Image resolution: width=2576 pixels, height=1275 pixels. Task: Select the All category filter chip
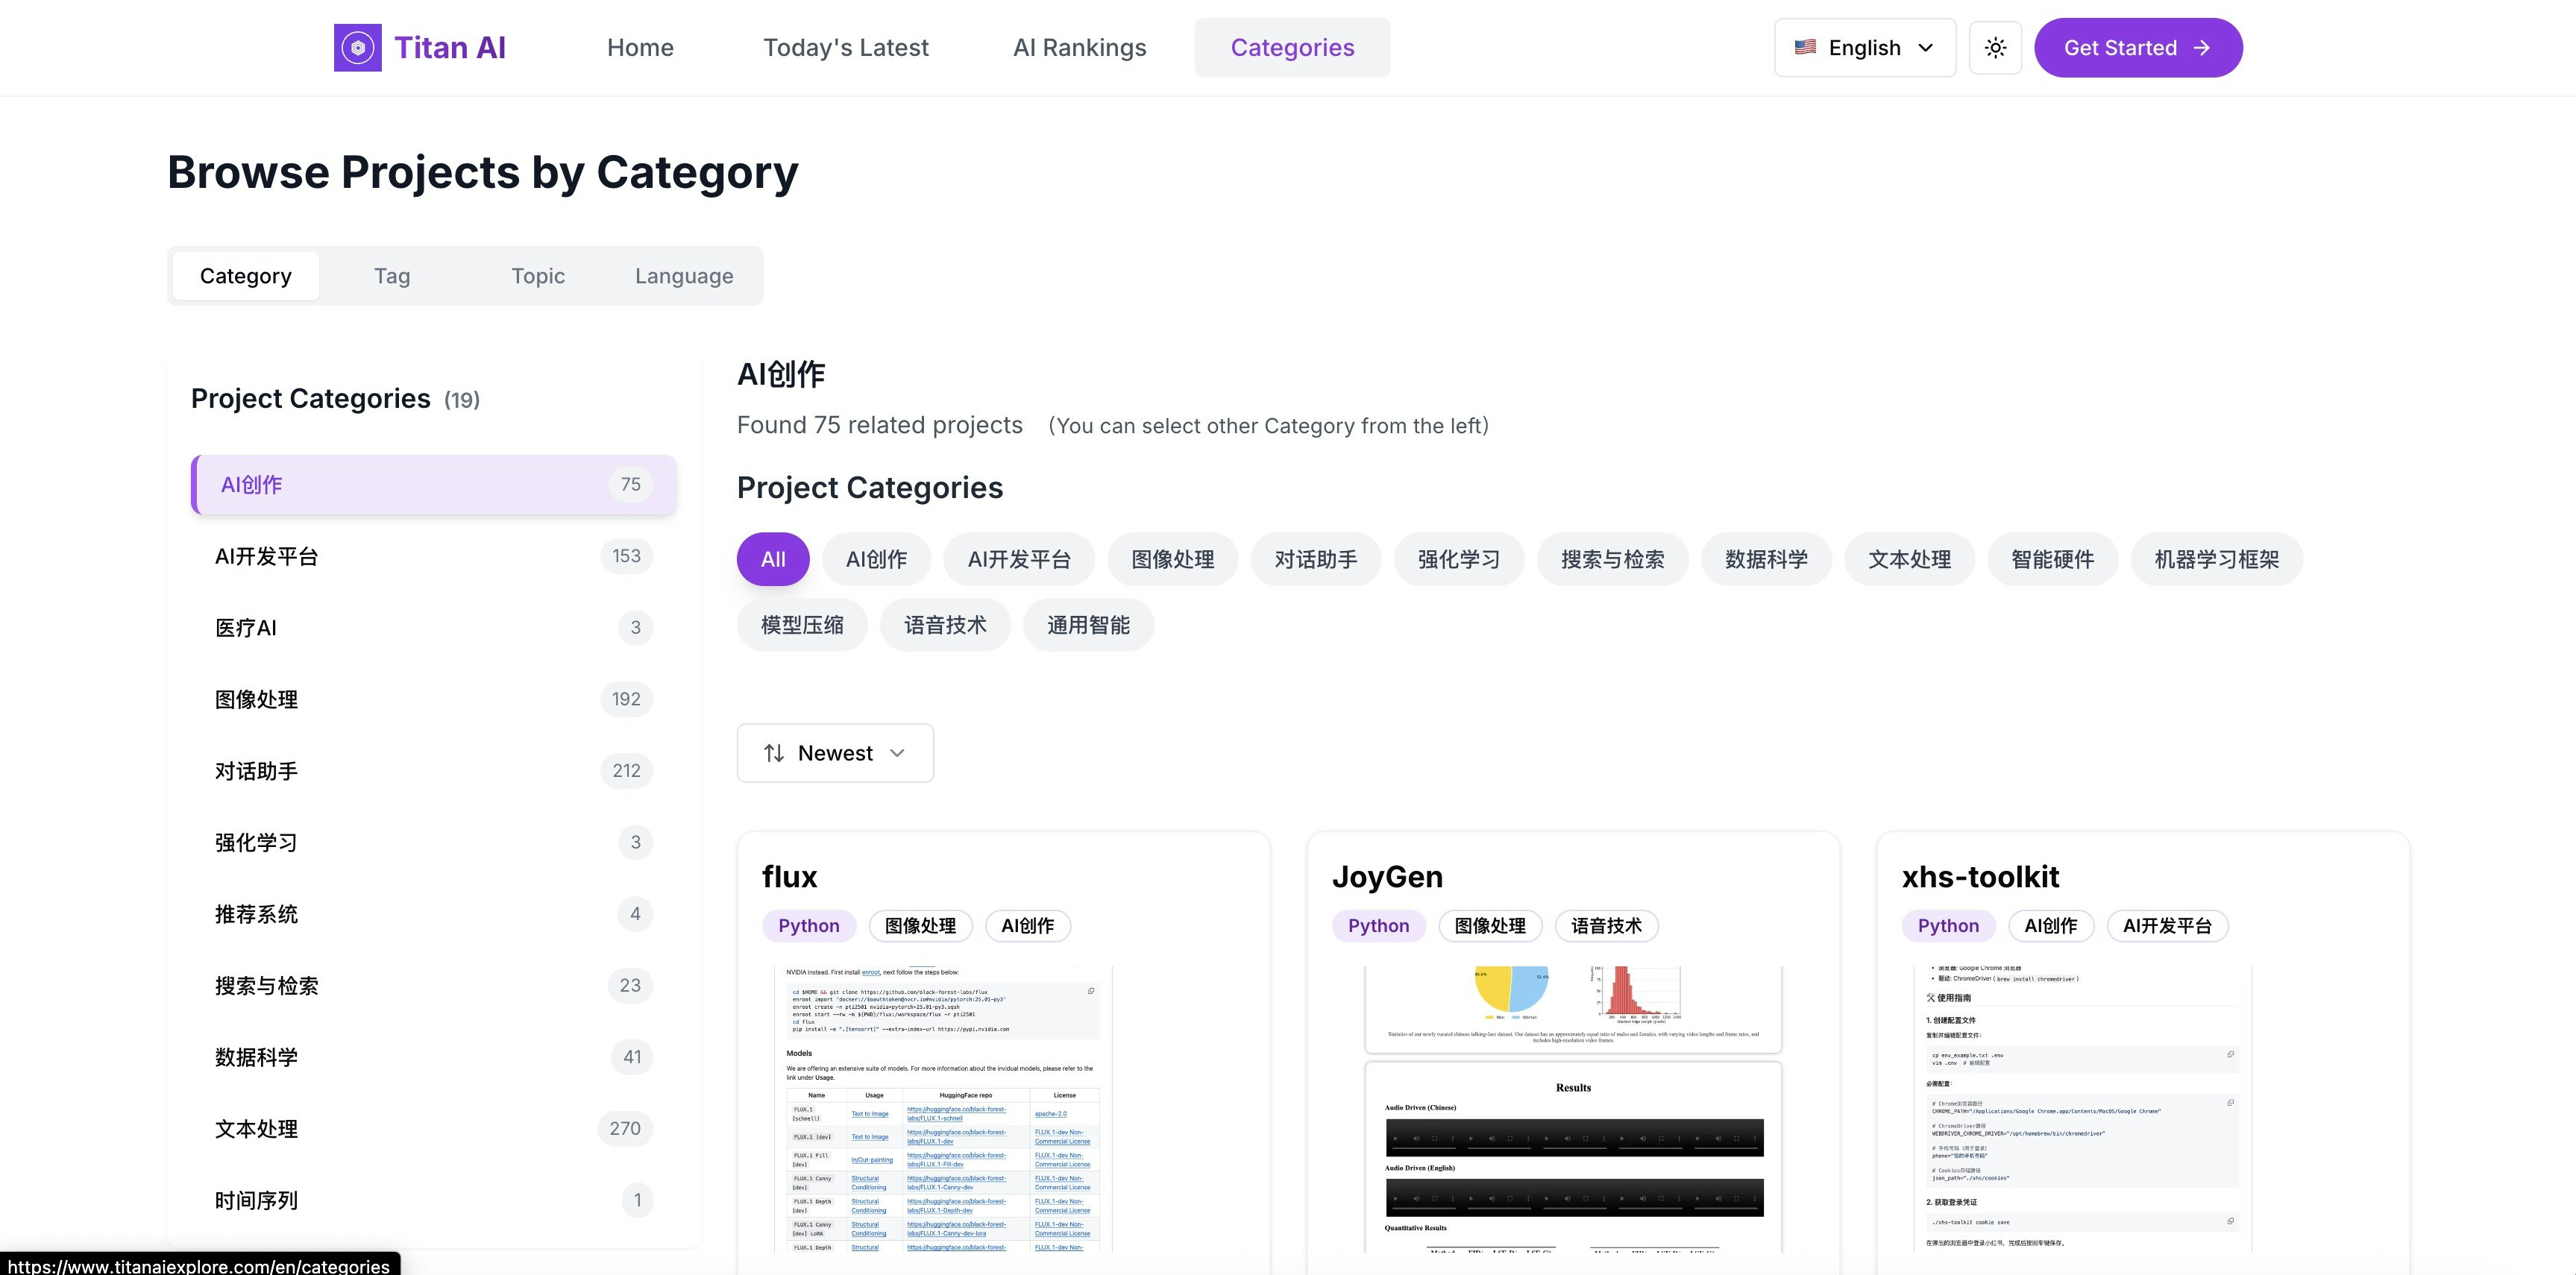(x=773, y=559)
